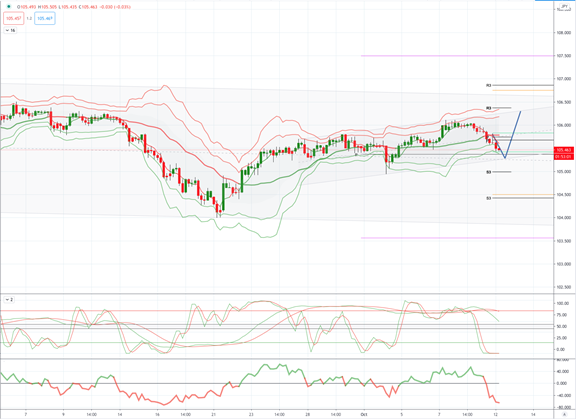The width and height of the screenshot is (576, 419).
Task: Click the red current price label 105.463
Action: point(564,150)
